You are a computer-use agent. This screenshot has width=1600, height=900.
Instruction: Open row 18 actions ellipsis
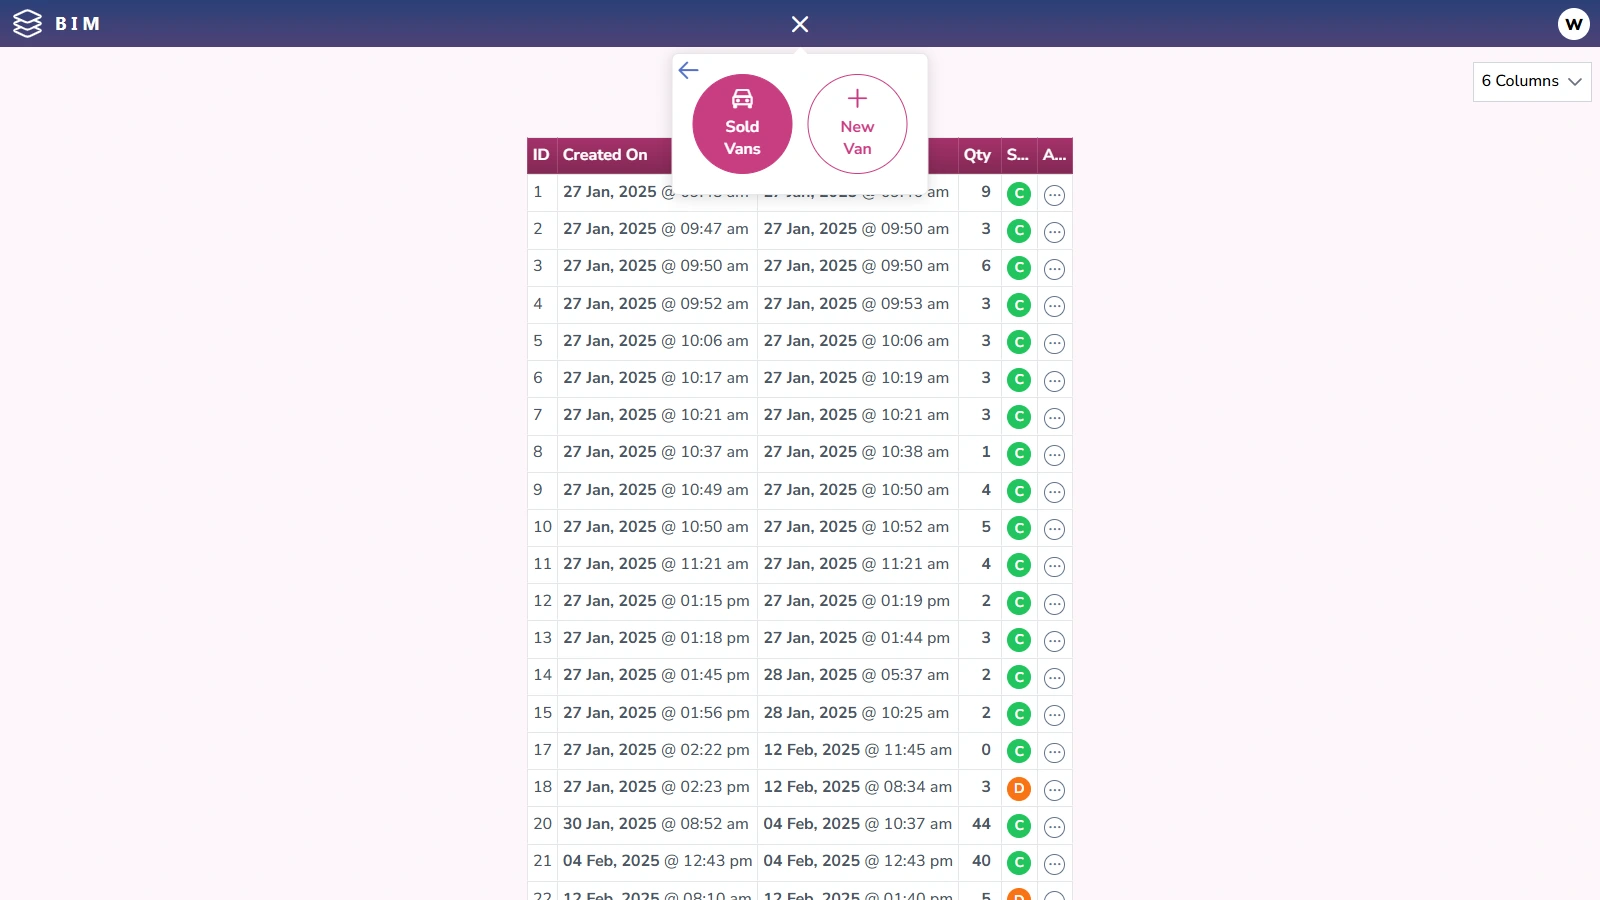tap(1054, 790)
